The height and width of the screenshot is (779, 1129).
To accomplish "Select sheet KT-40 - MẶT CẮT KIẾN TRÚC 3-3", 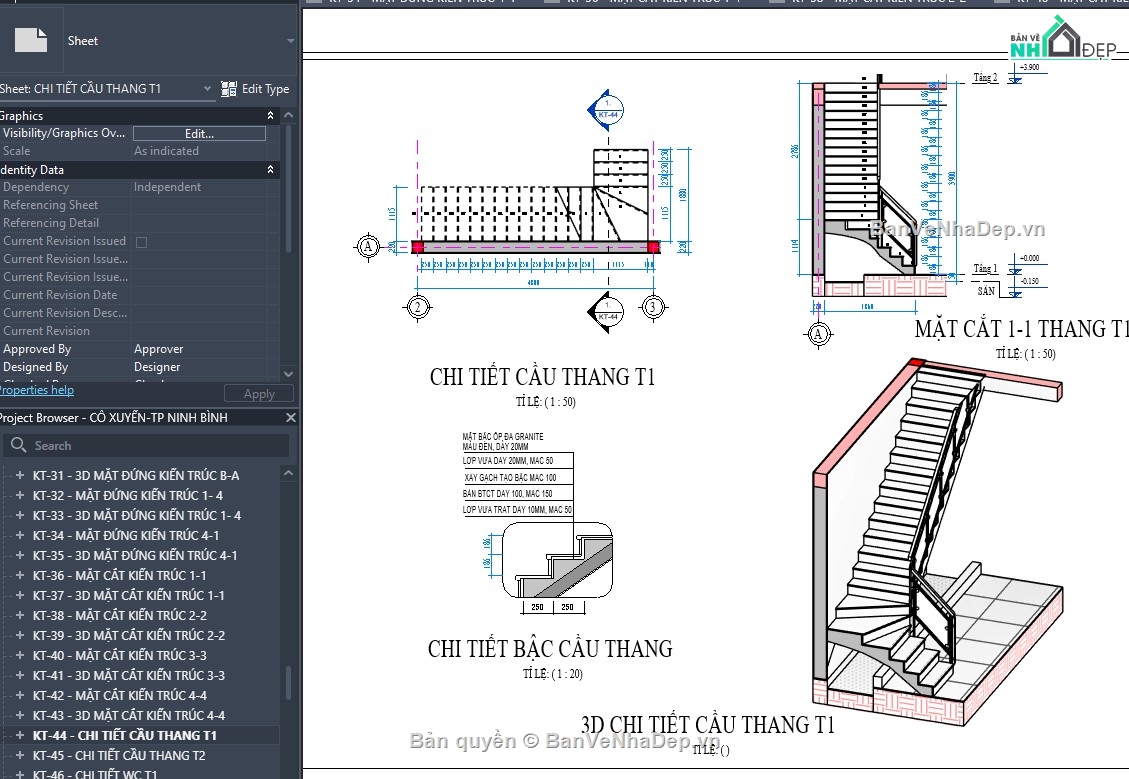I will pos(119,655).
